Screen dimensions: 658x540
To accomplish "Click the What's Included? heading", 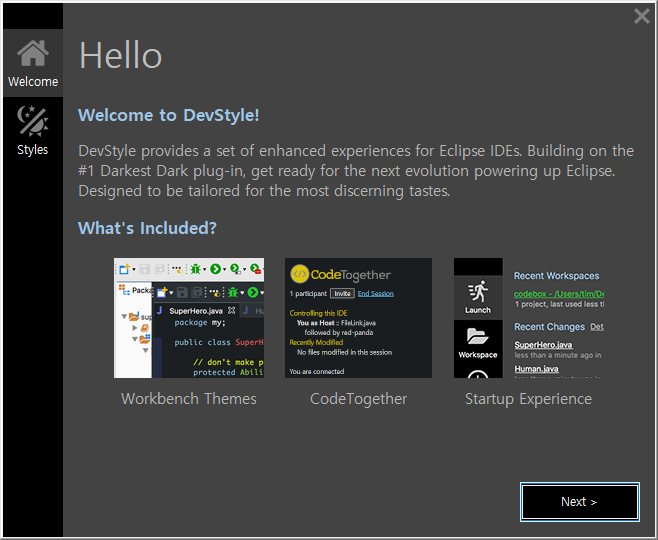I will 147,228.
